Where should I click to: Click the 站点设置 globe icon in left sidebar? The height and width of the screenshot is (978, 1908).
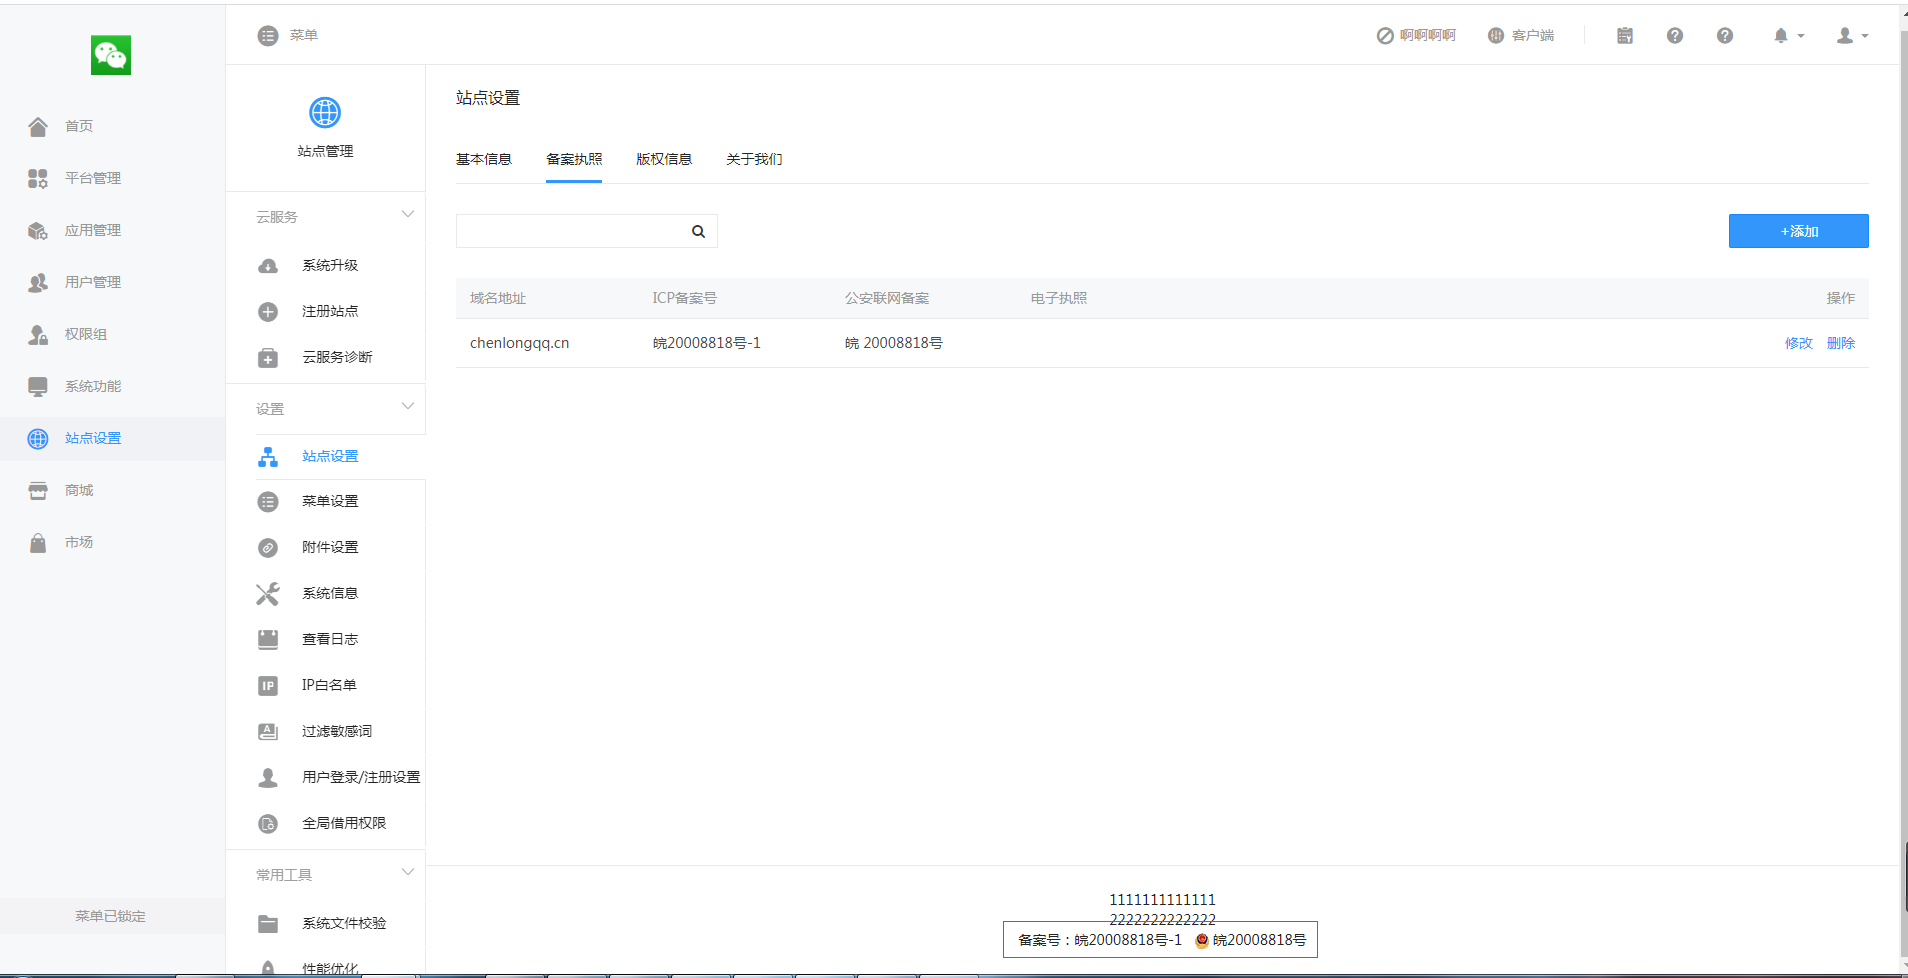pos(38,438)
